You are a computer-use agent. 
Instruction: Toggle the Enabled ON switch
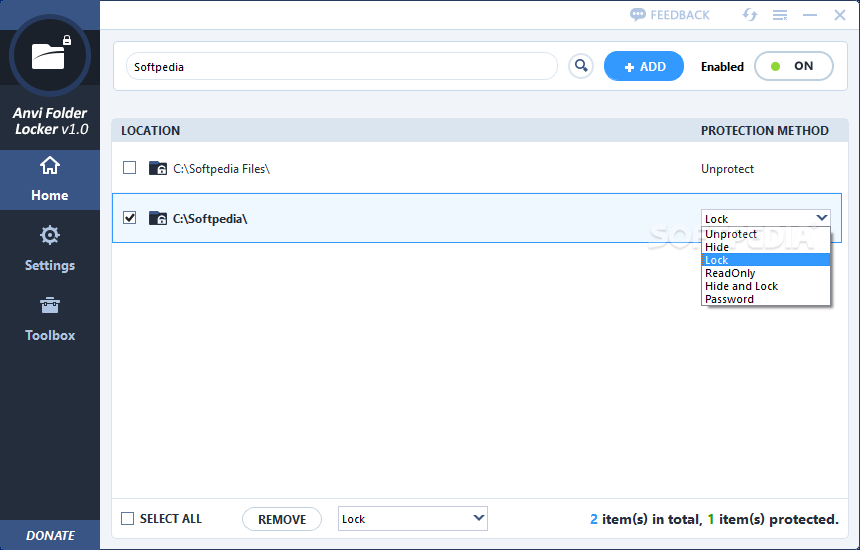[x=794, y=66]
